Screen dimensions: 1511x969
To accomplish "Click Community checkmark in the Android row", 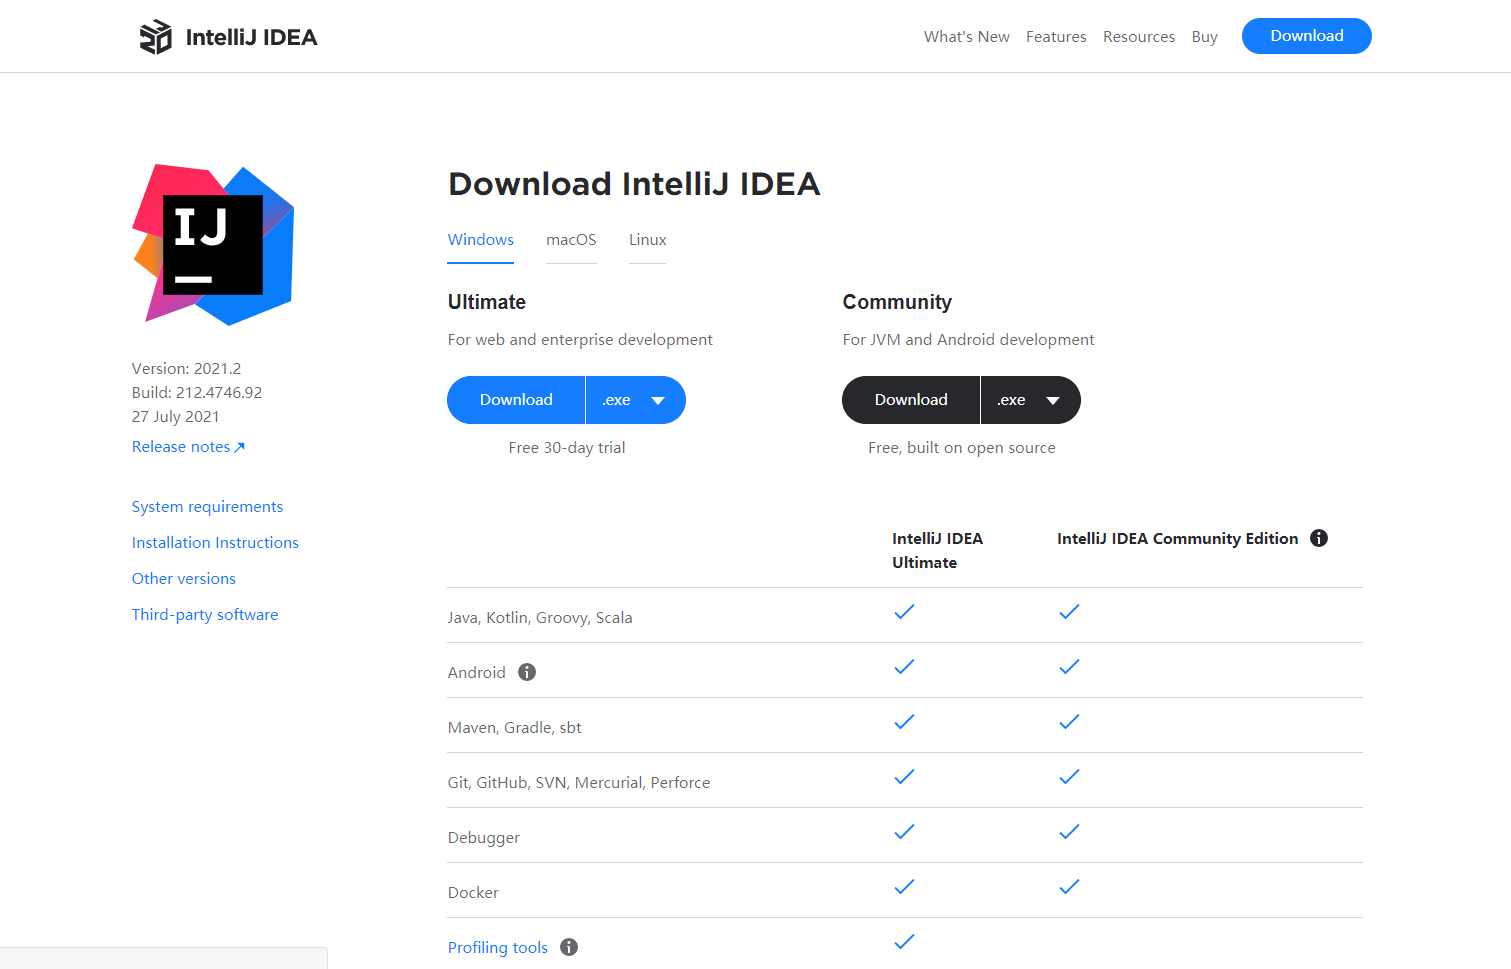I will coord(1069,667).
